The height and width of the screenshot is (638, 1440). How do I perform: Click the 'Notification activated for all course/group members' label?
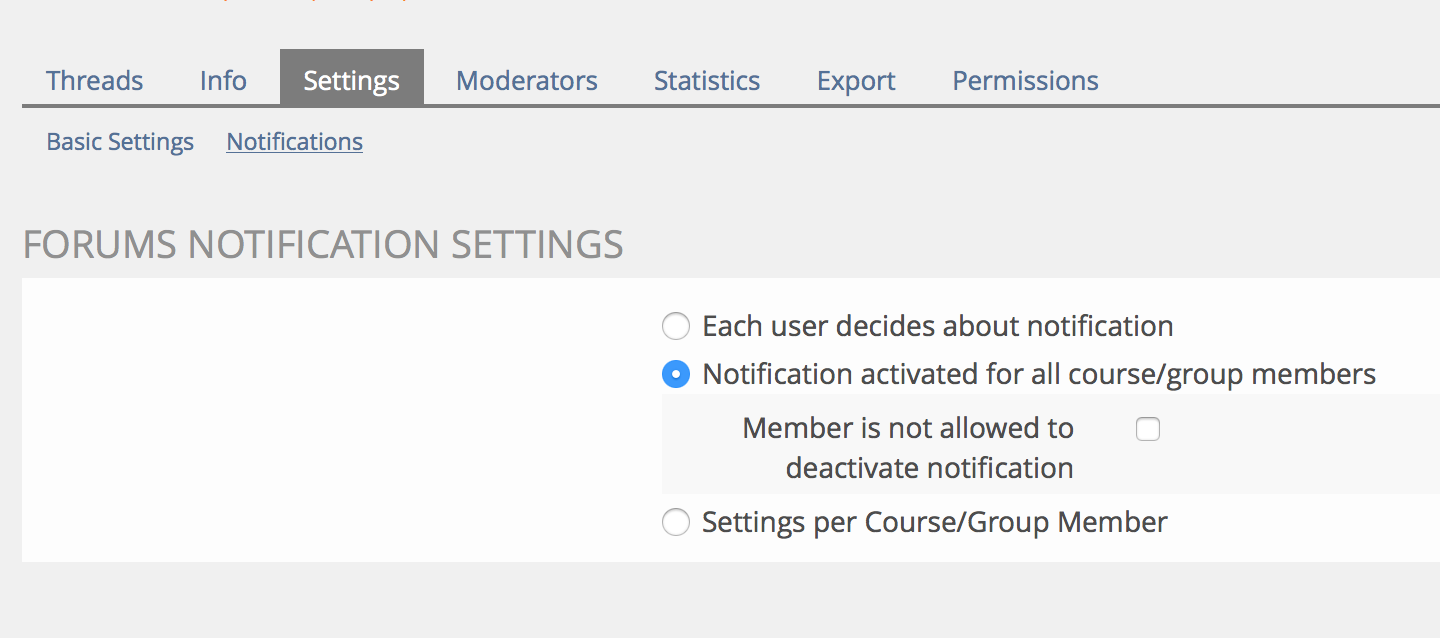(1038, 375)
